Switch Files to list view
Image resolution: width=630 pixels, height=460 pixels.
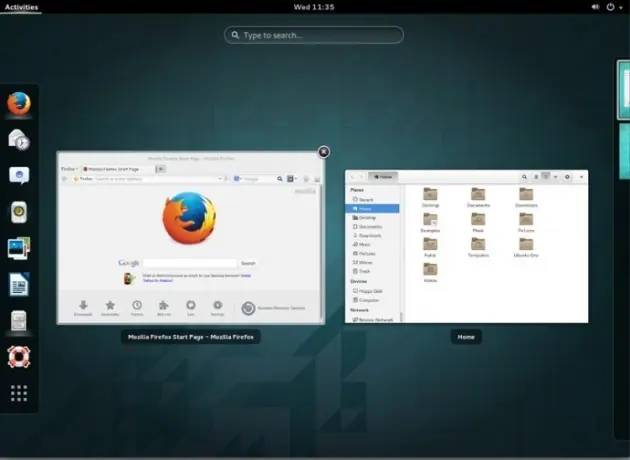[x=536, y=177]
